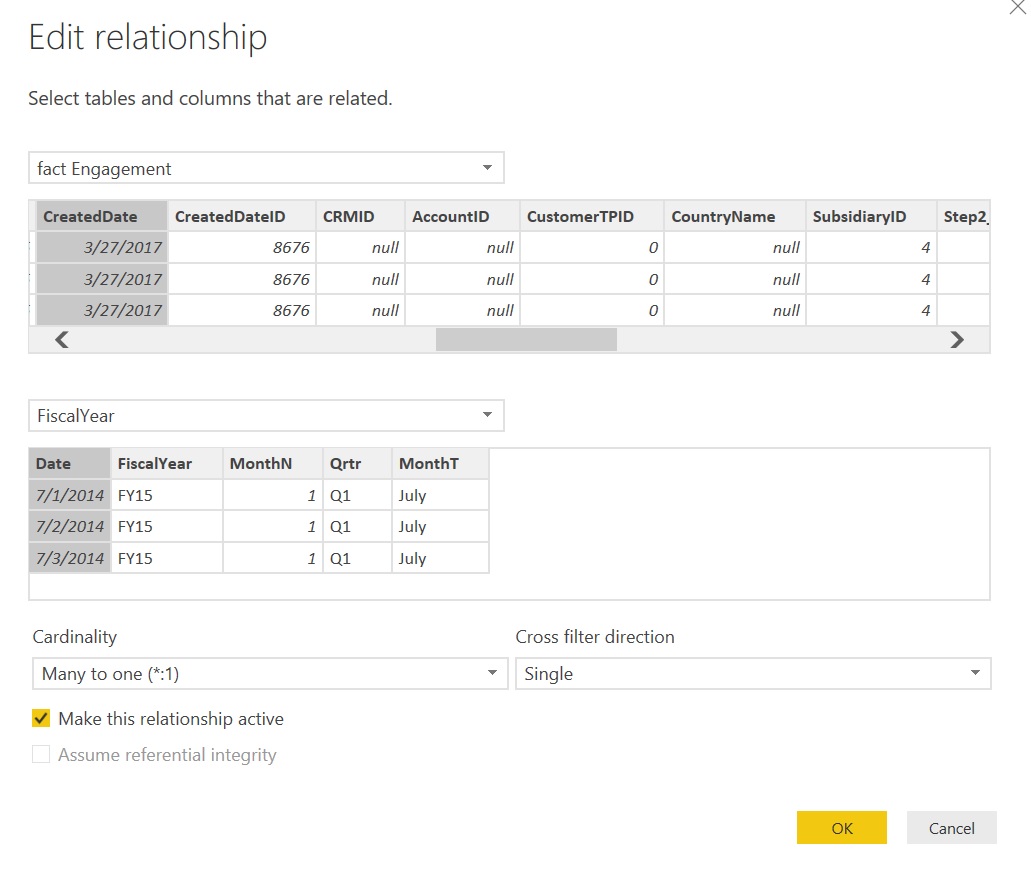Click the Cross filter direction label

595,636
